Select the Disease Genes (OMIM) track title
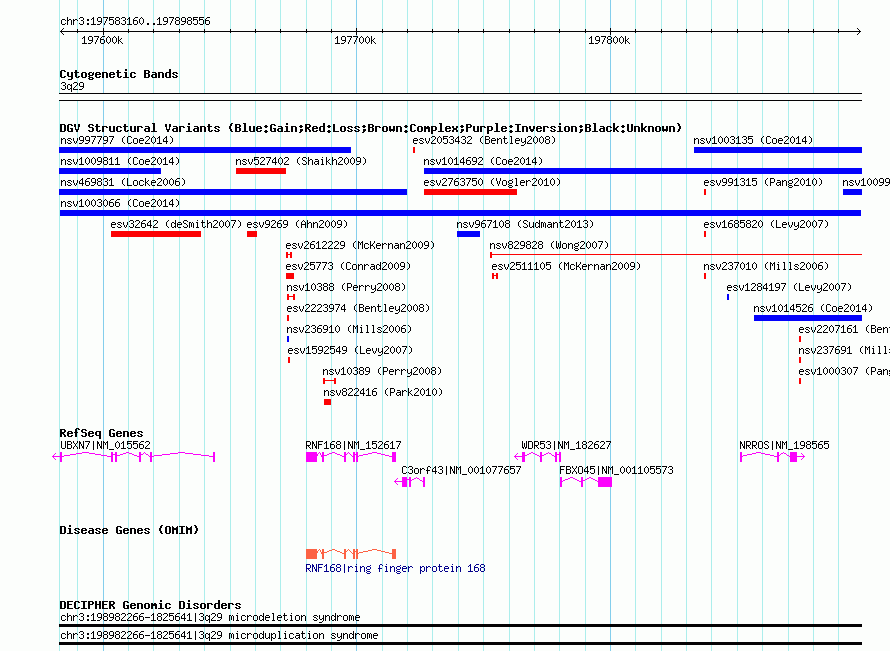The height and width of the screenshot is (651, 890). (x=129, y=530)
